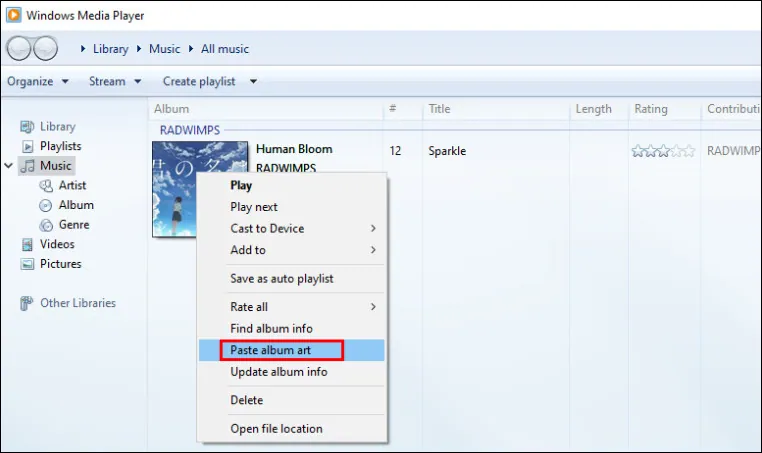The width and height of the screenshot is (762, 453).
Task: Click the Library breadcrumb link
Action: point(111,49)
